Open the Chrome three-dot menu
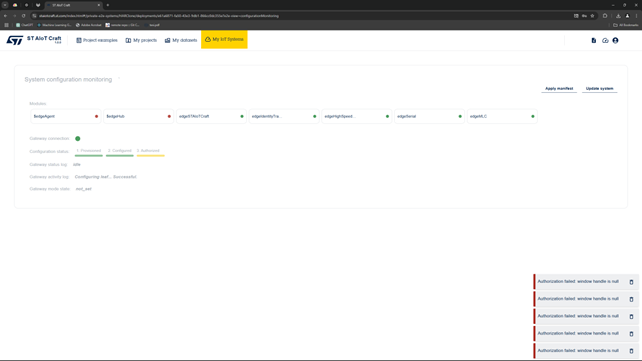 point(636,16)
